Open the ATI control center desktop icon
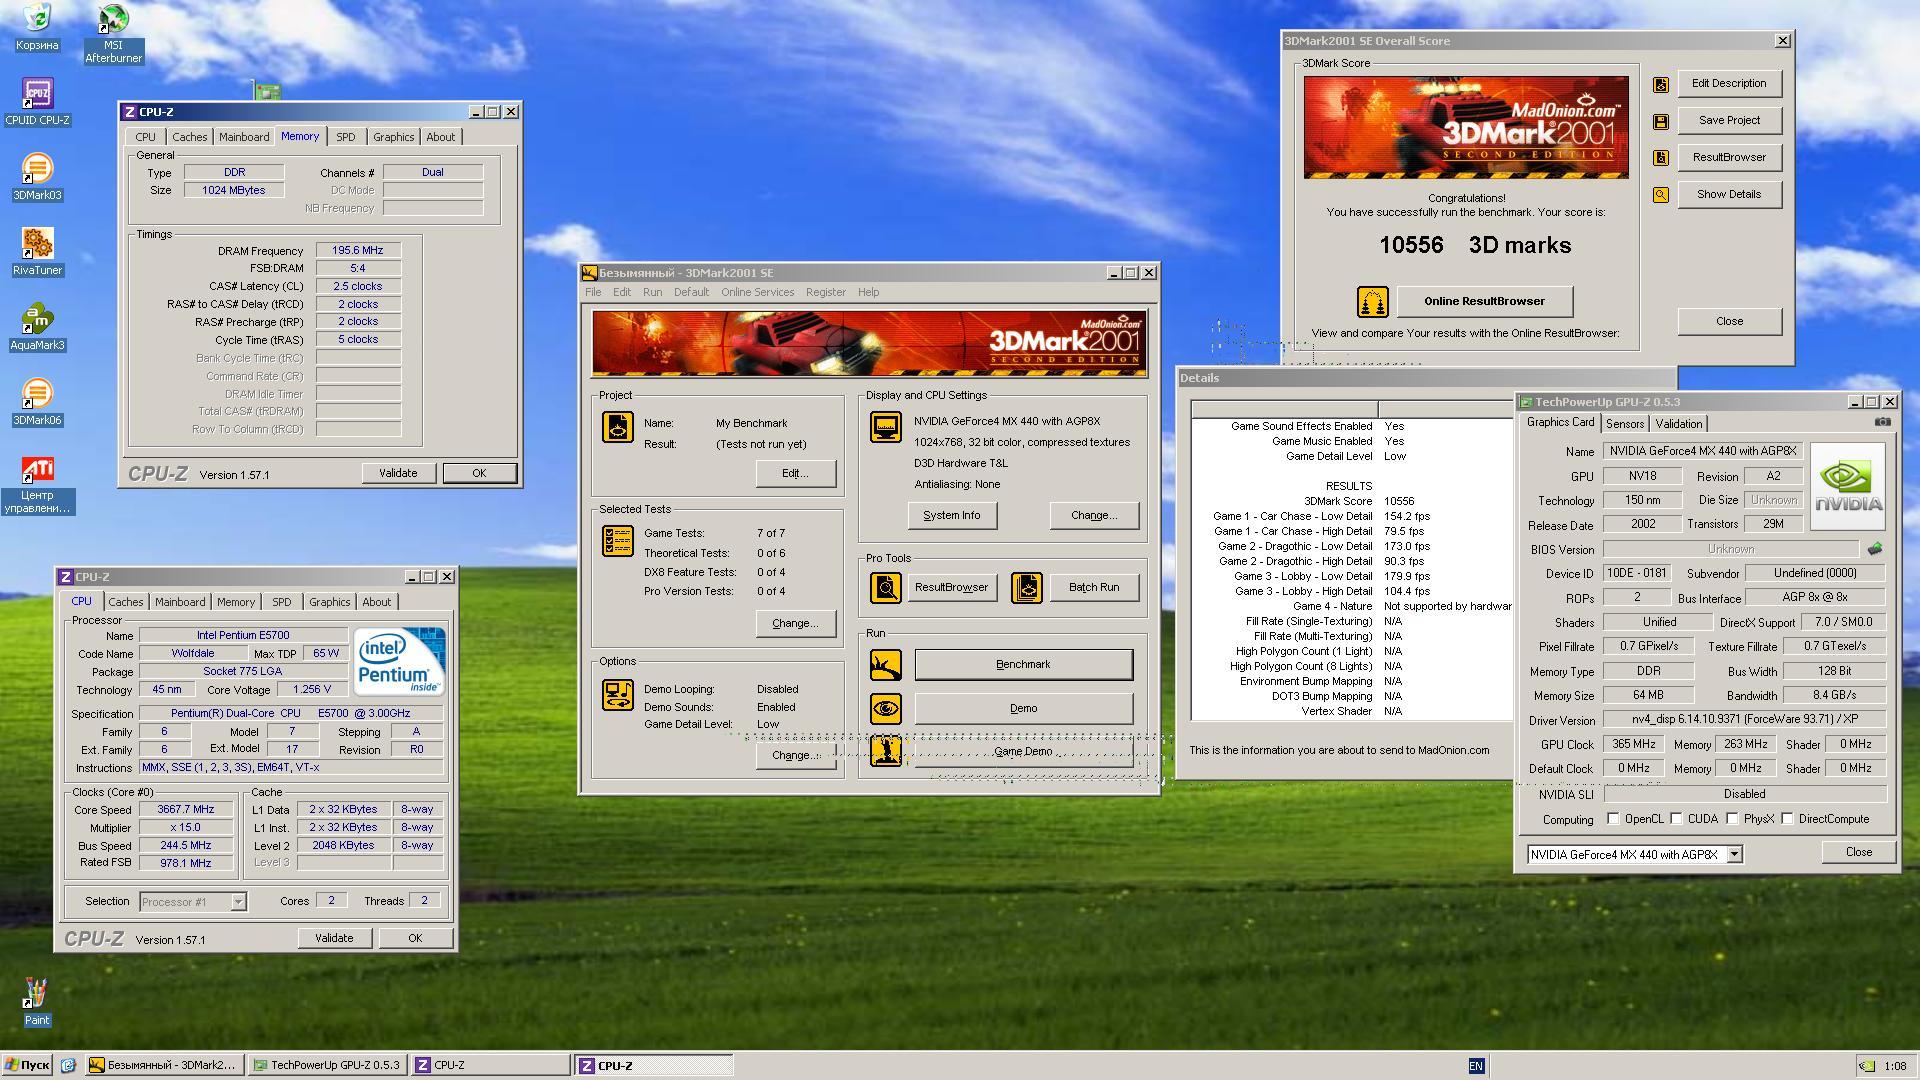 click(37, 484)
